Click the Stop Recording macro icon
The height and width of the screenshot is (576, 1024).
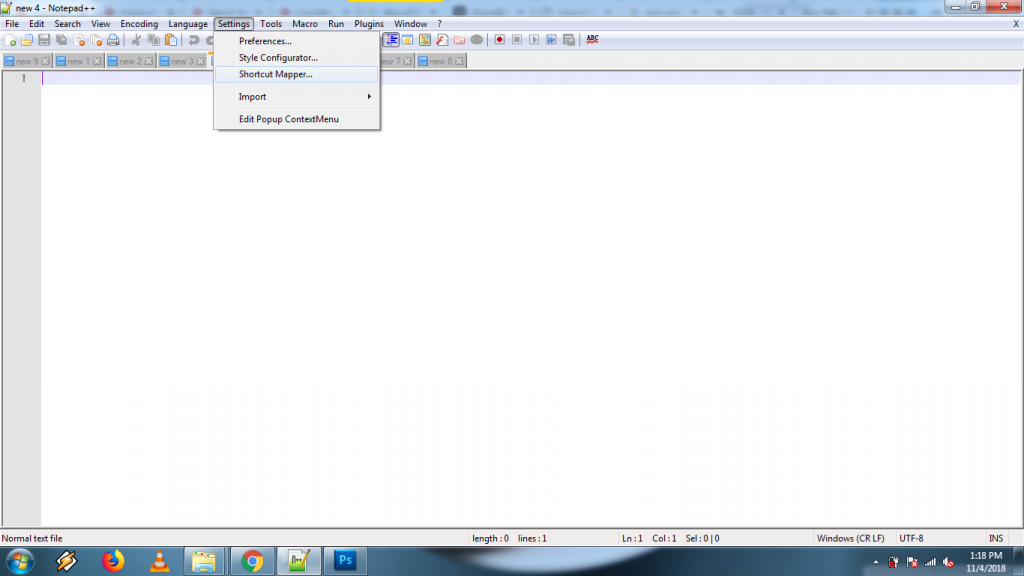(x=517, y=40)
